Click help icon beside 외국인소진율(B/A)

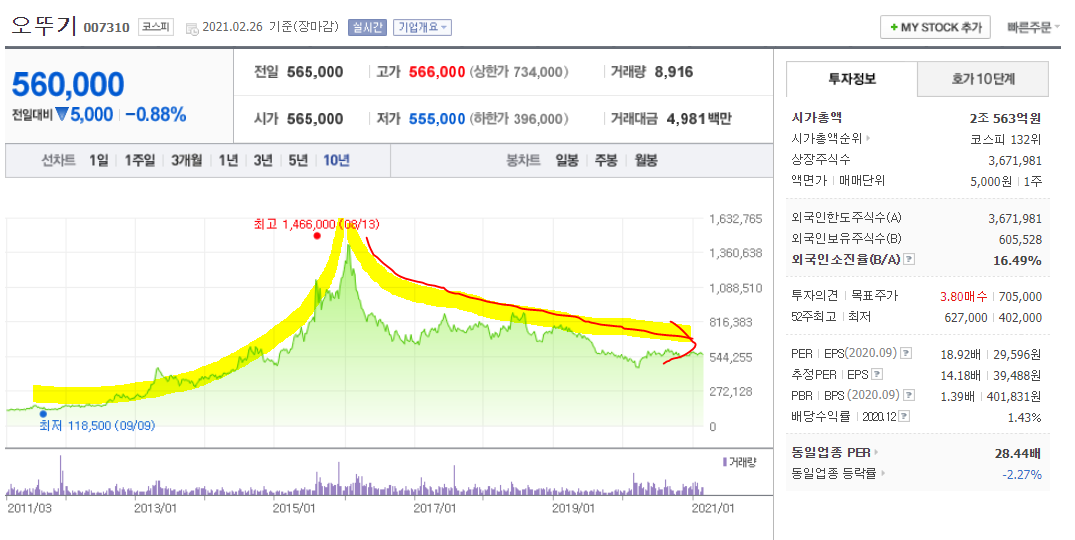(909, 259)
